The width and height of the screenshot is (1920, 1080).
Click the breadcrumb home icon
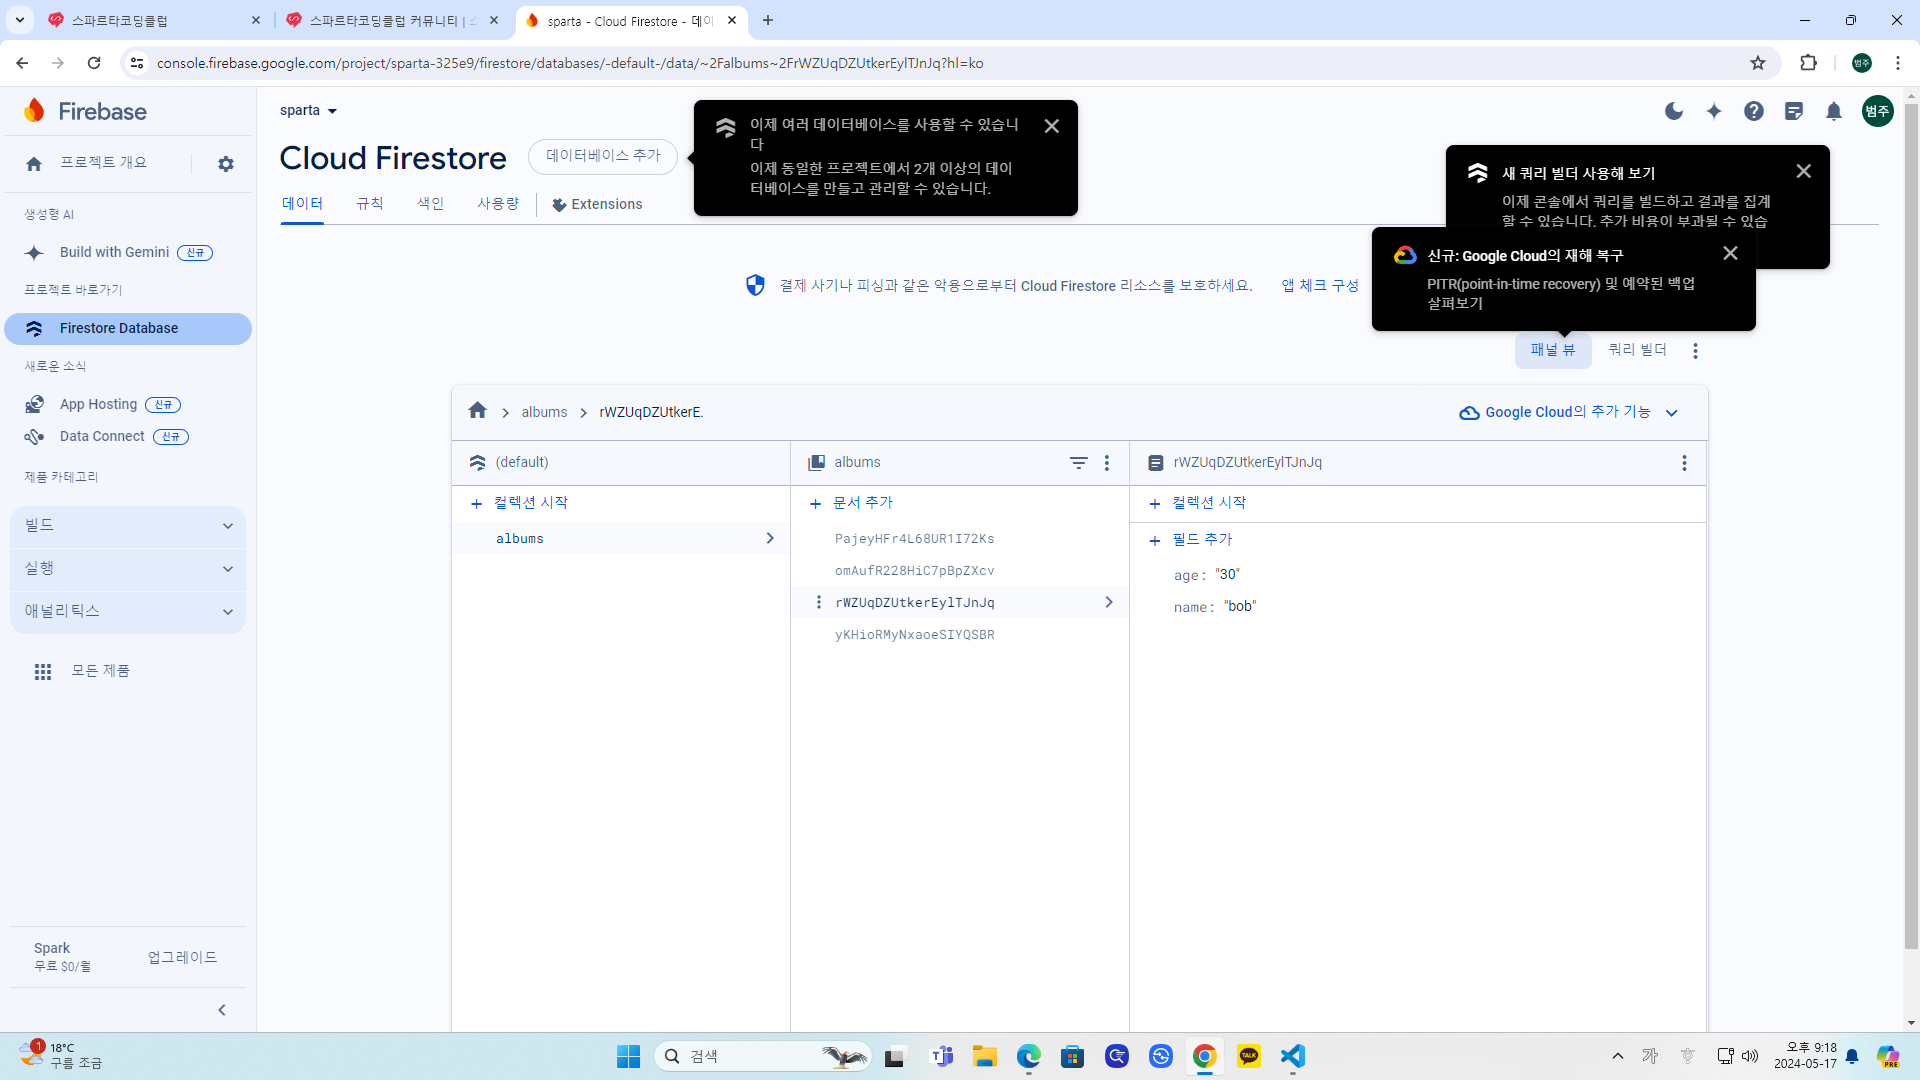[x=478, y=411]
